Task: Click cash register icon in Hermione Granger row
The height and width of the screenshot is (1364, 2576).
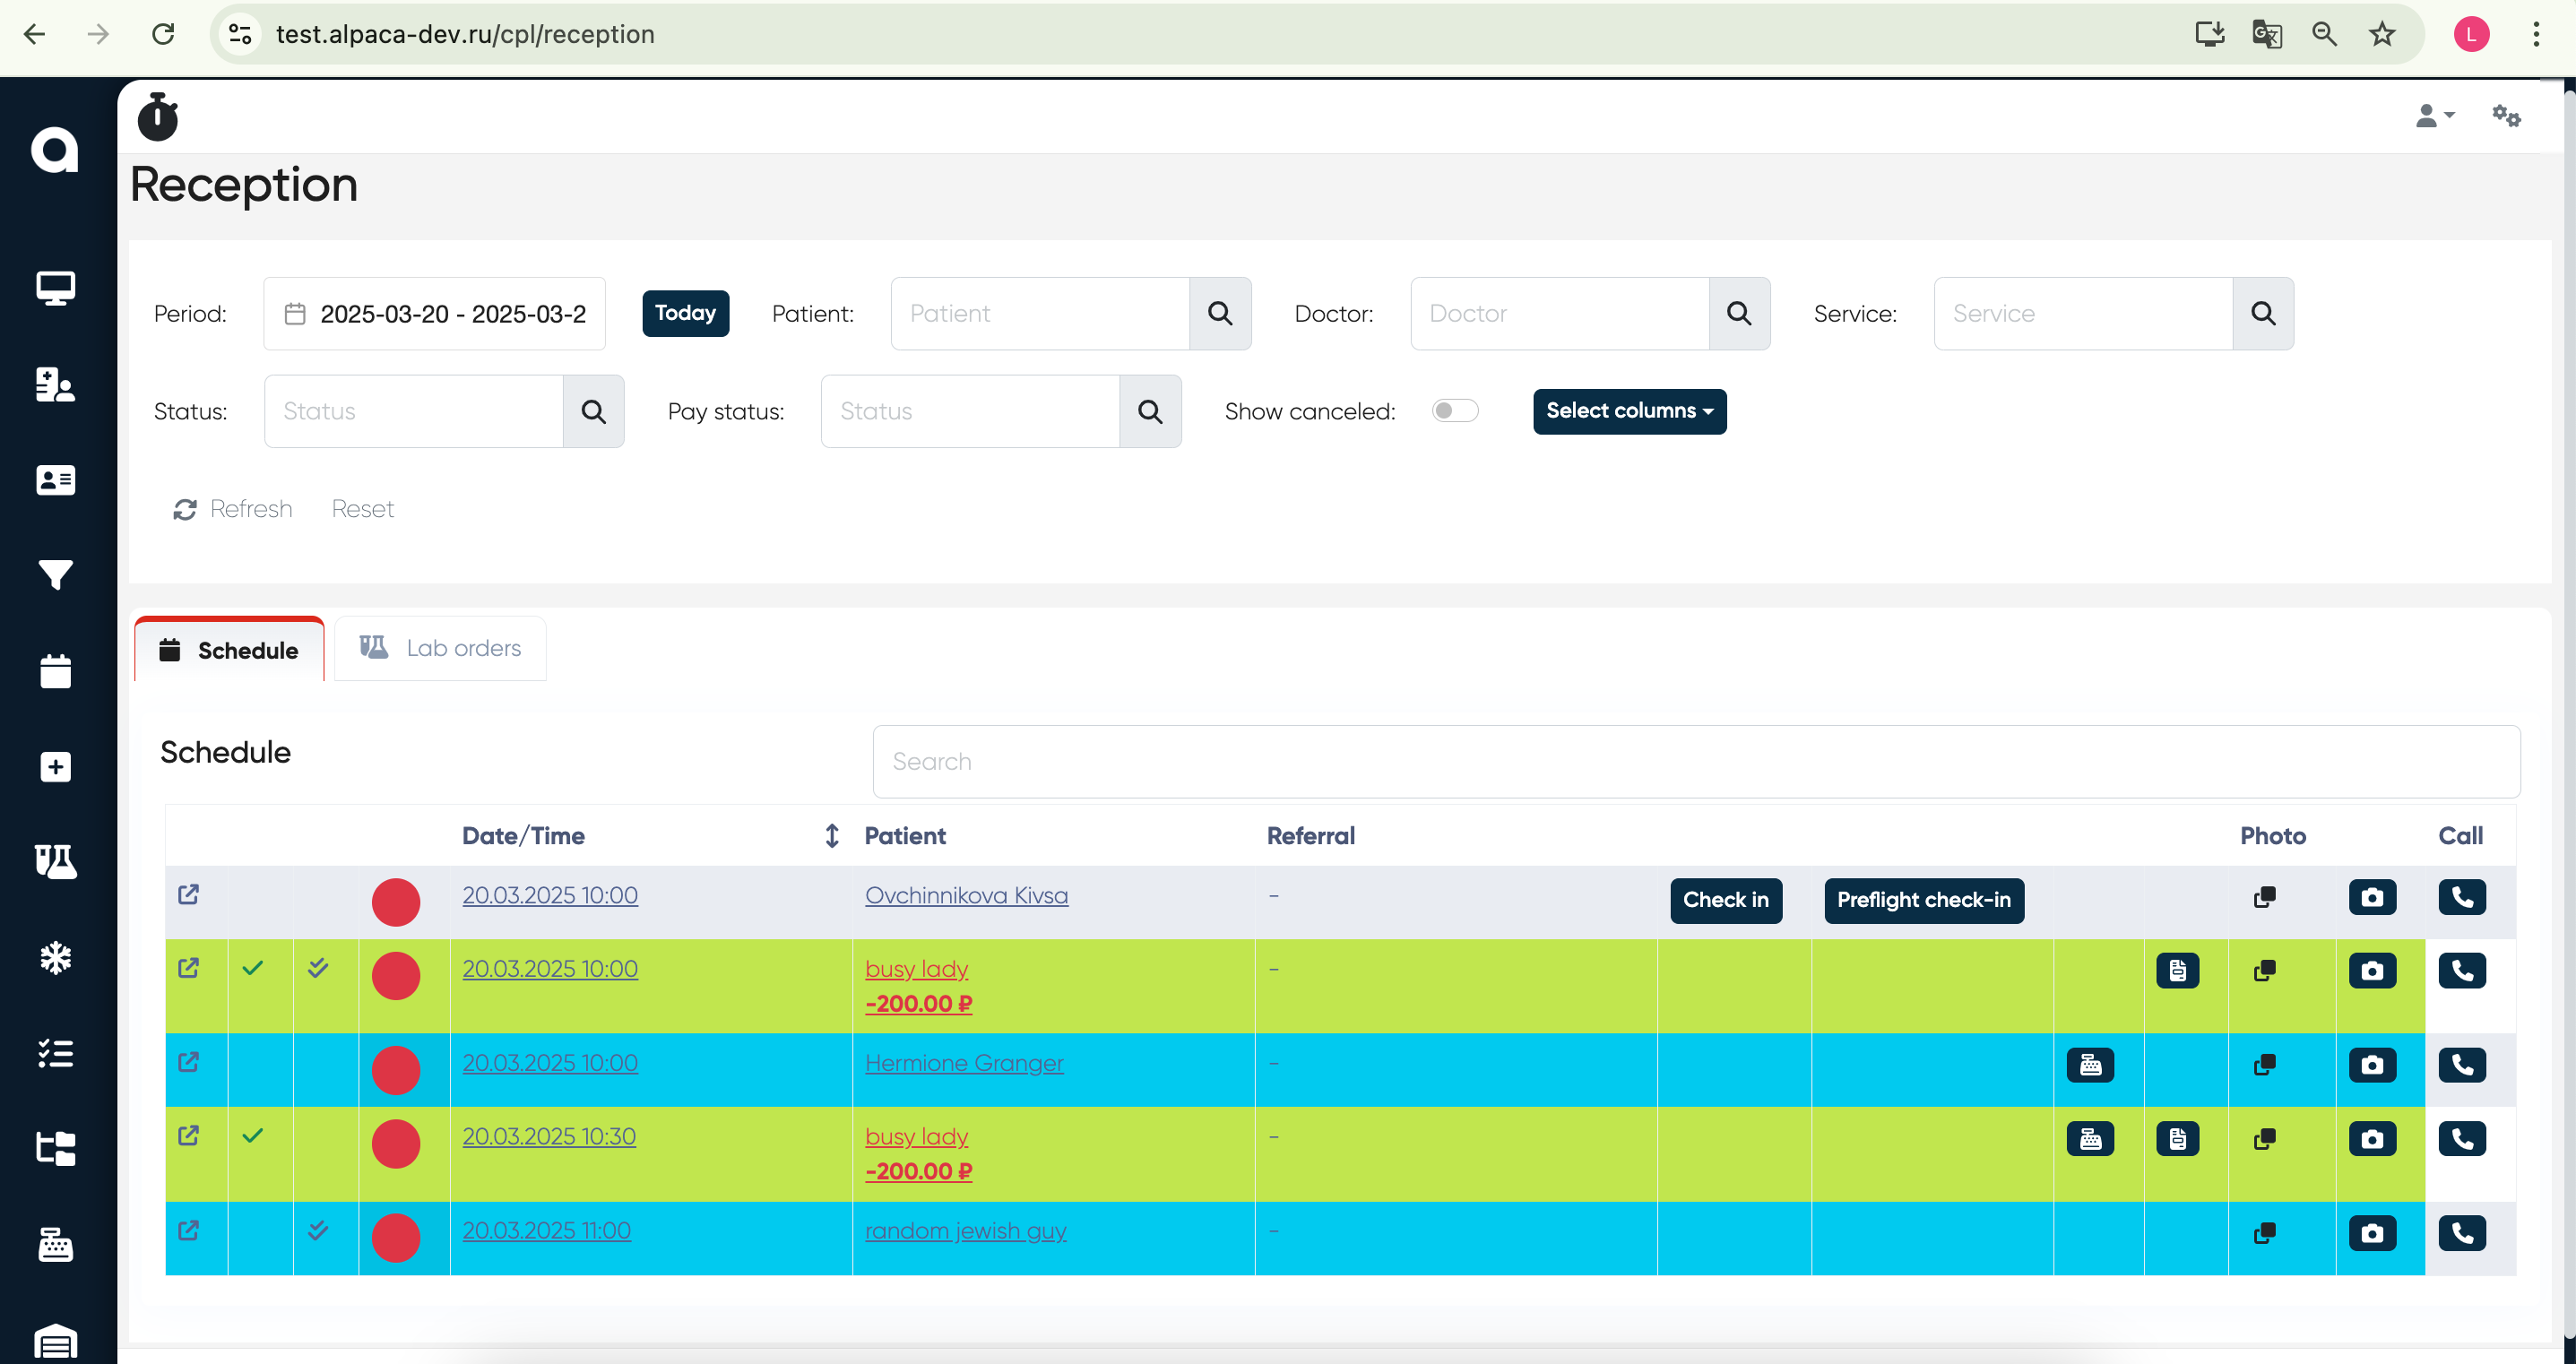Action: (x=2089, y=1065)
